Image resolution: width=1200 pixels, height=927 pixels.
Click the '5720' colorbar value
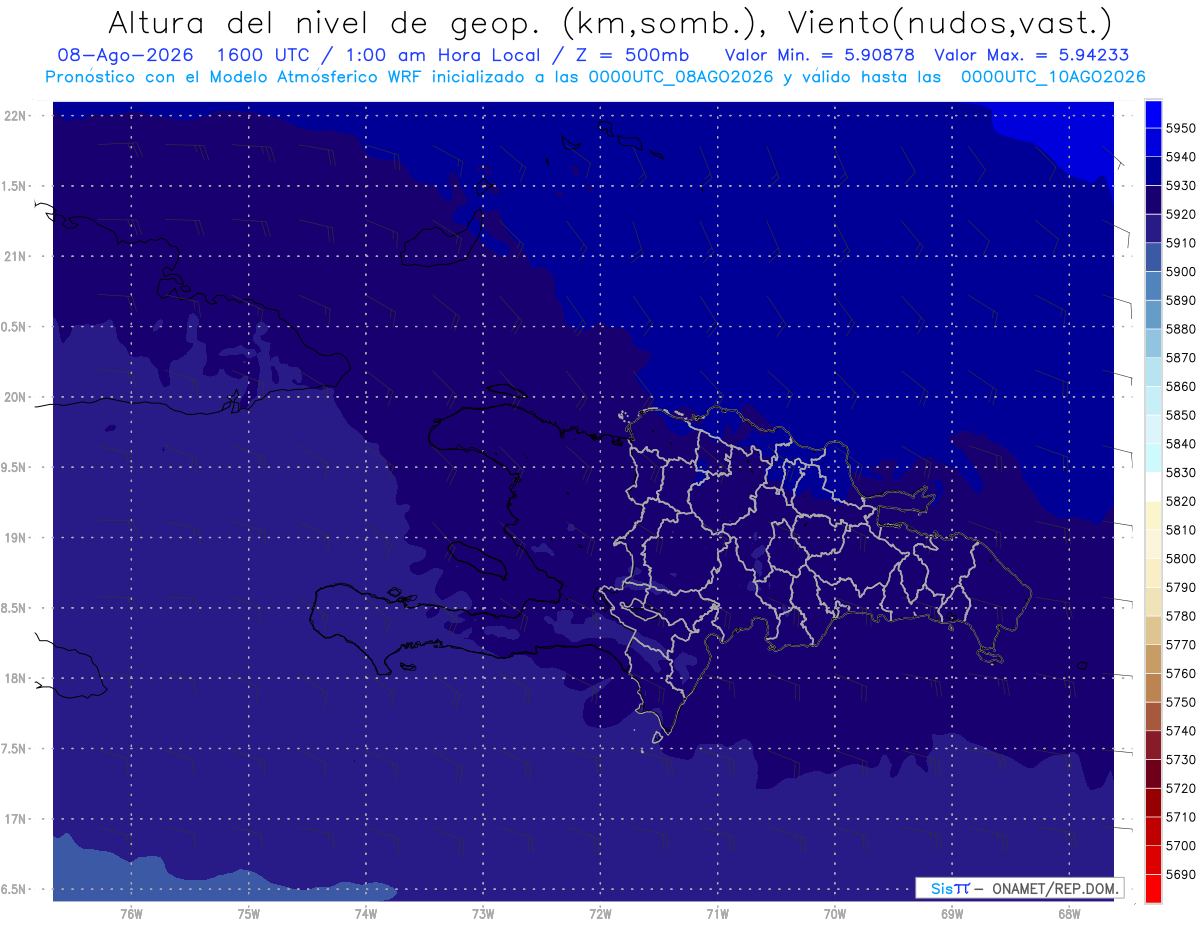coord(1181,788)
